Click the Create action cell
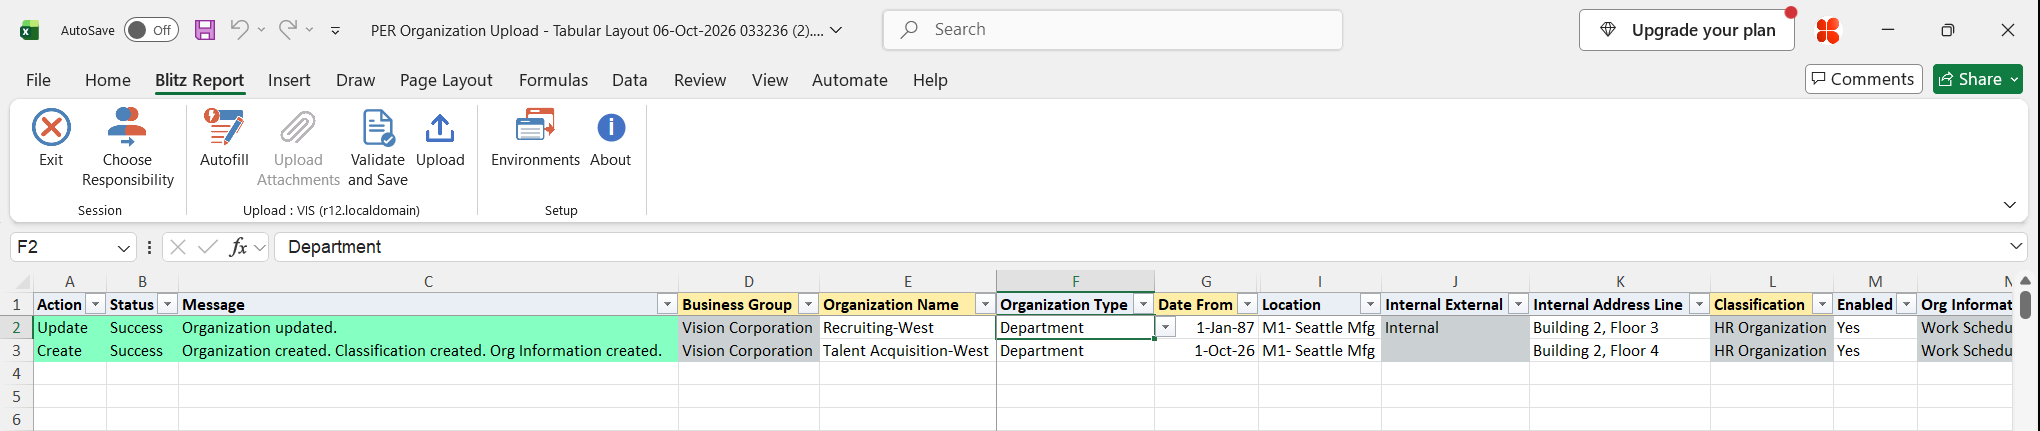This screenshot has height=431, width=2040. (70, 351)
